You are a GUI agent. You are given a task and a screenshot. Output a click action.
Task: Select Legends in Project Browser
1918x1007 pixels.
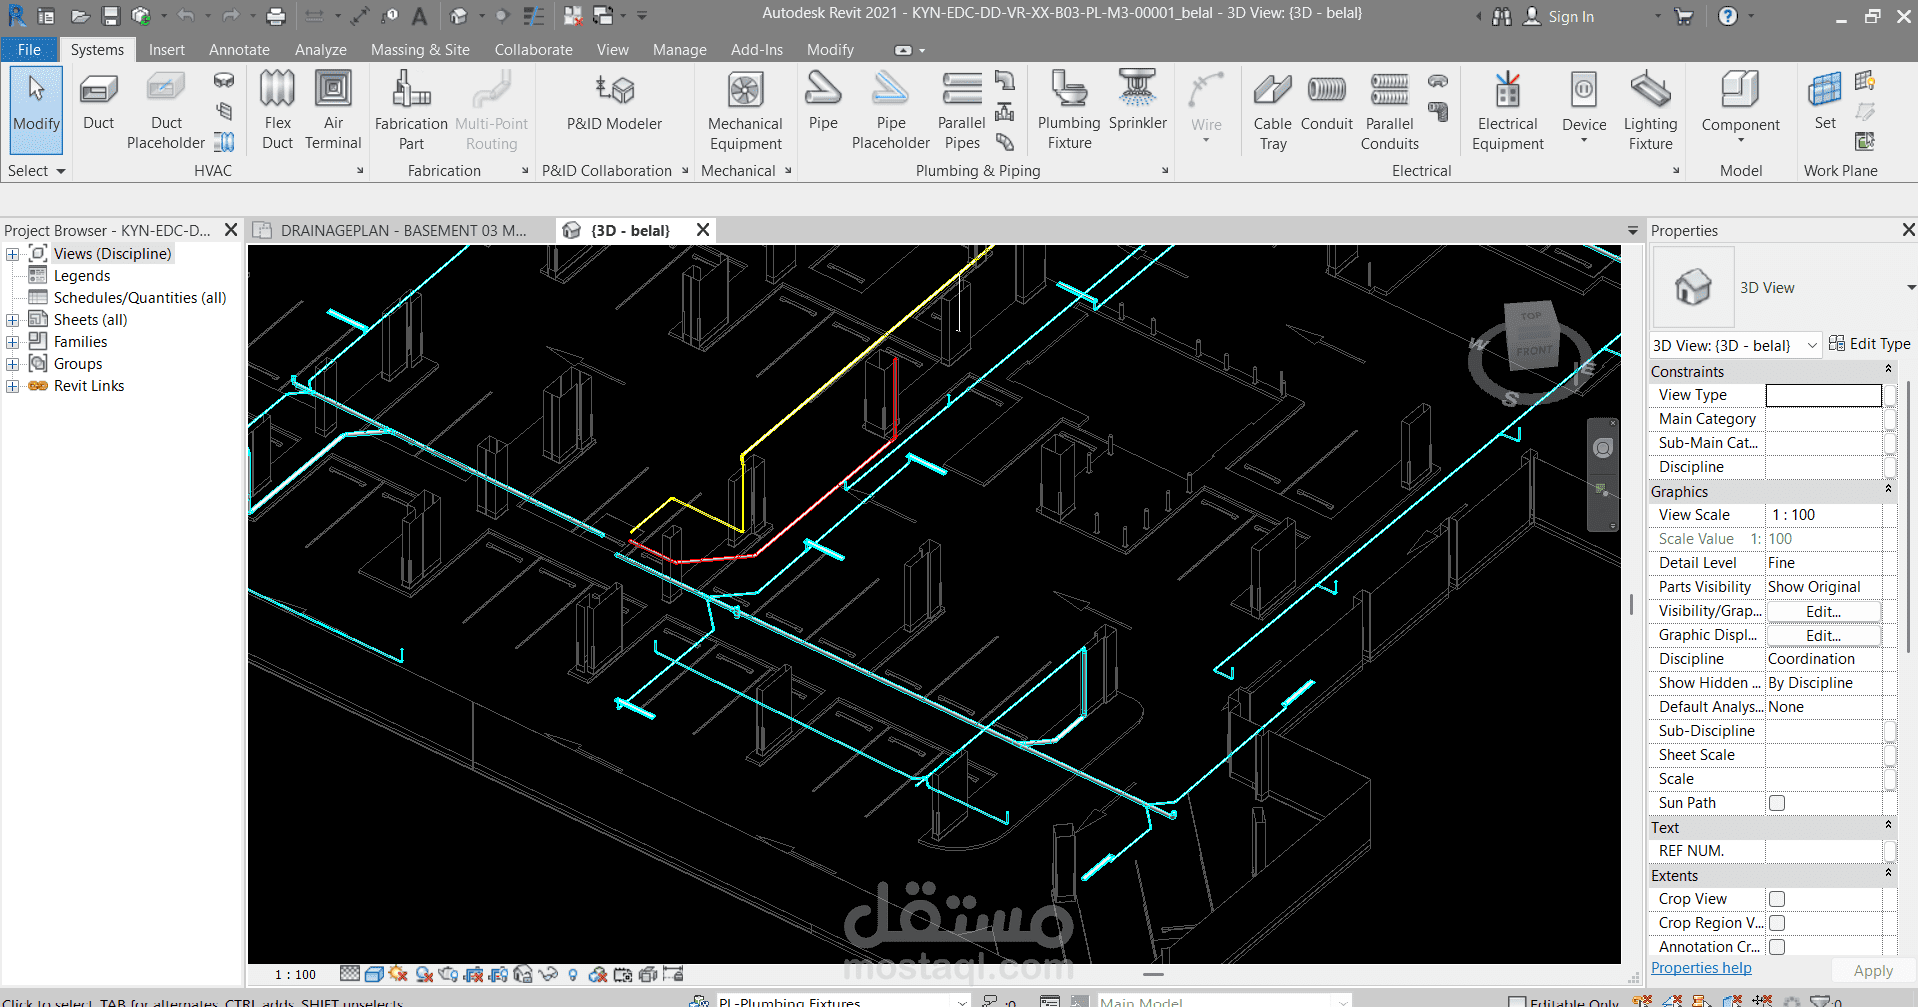pos(82,276)
